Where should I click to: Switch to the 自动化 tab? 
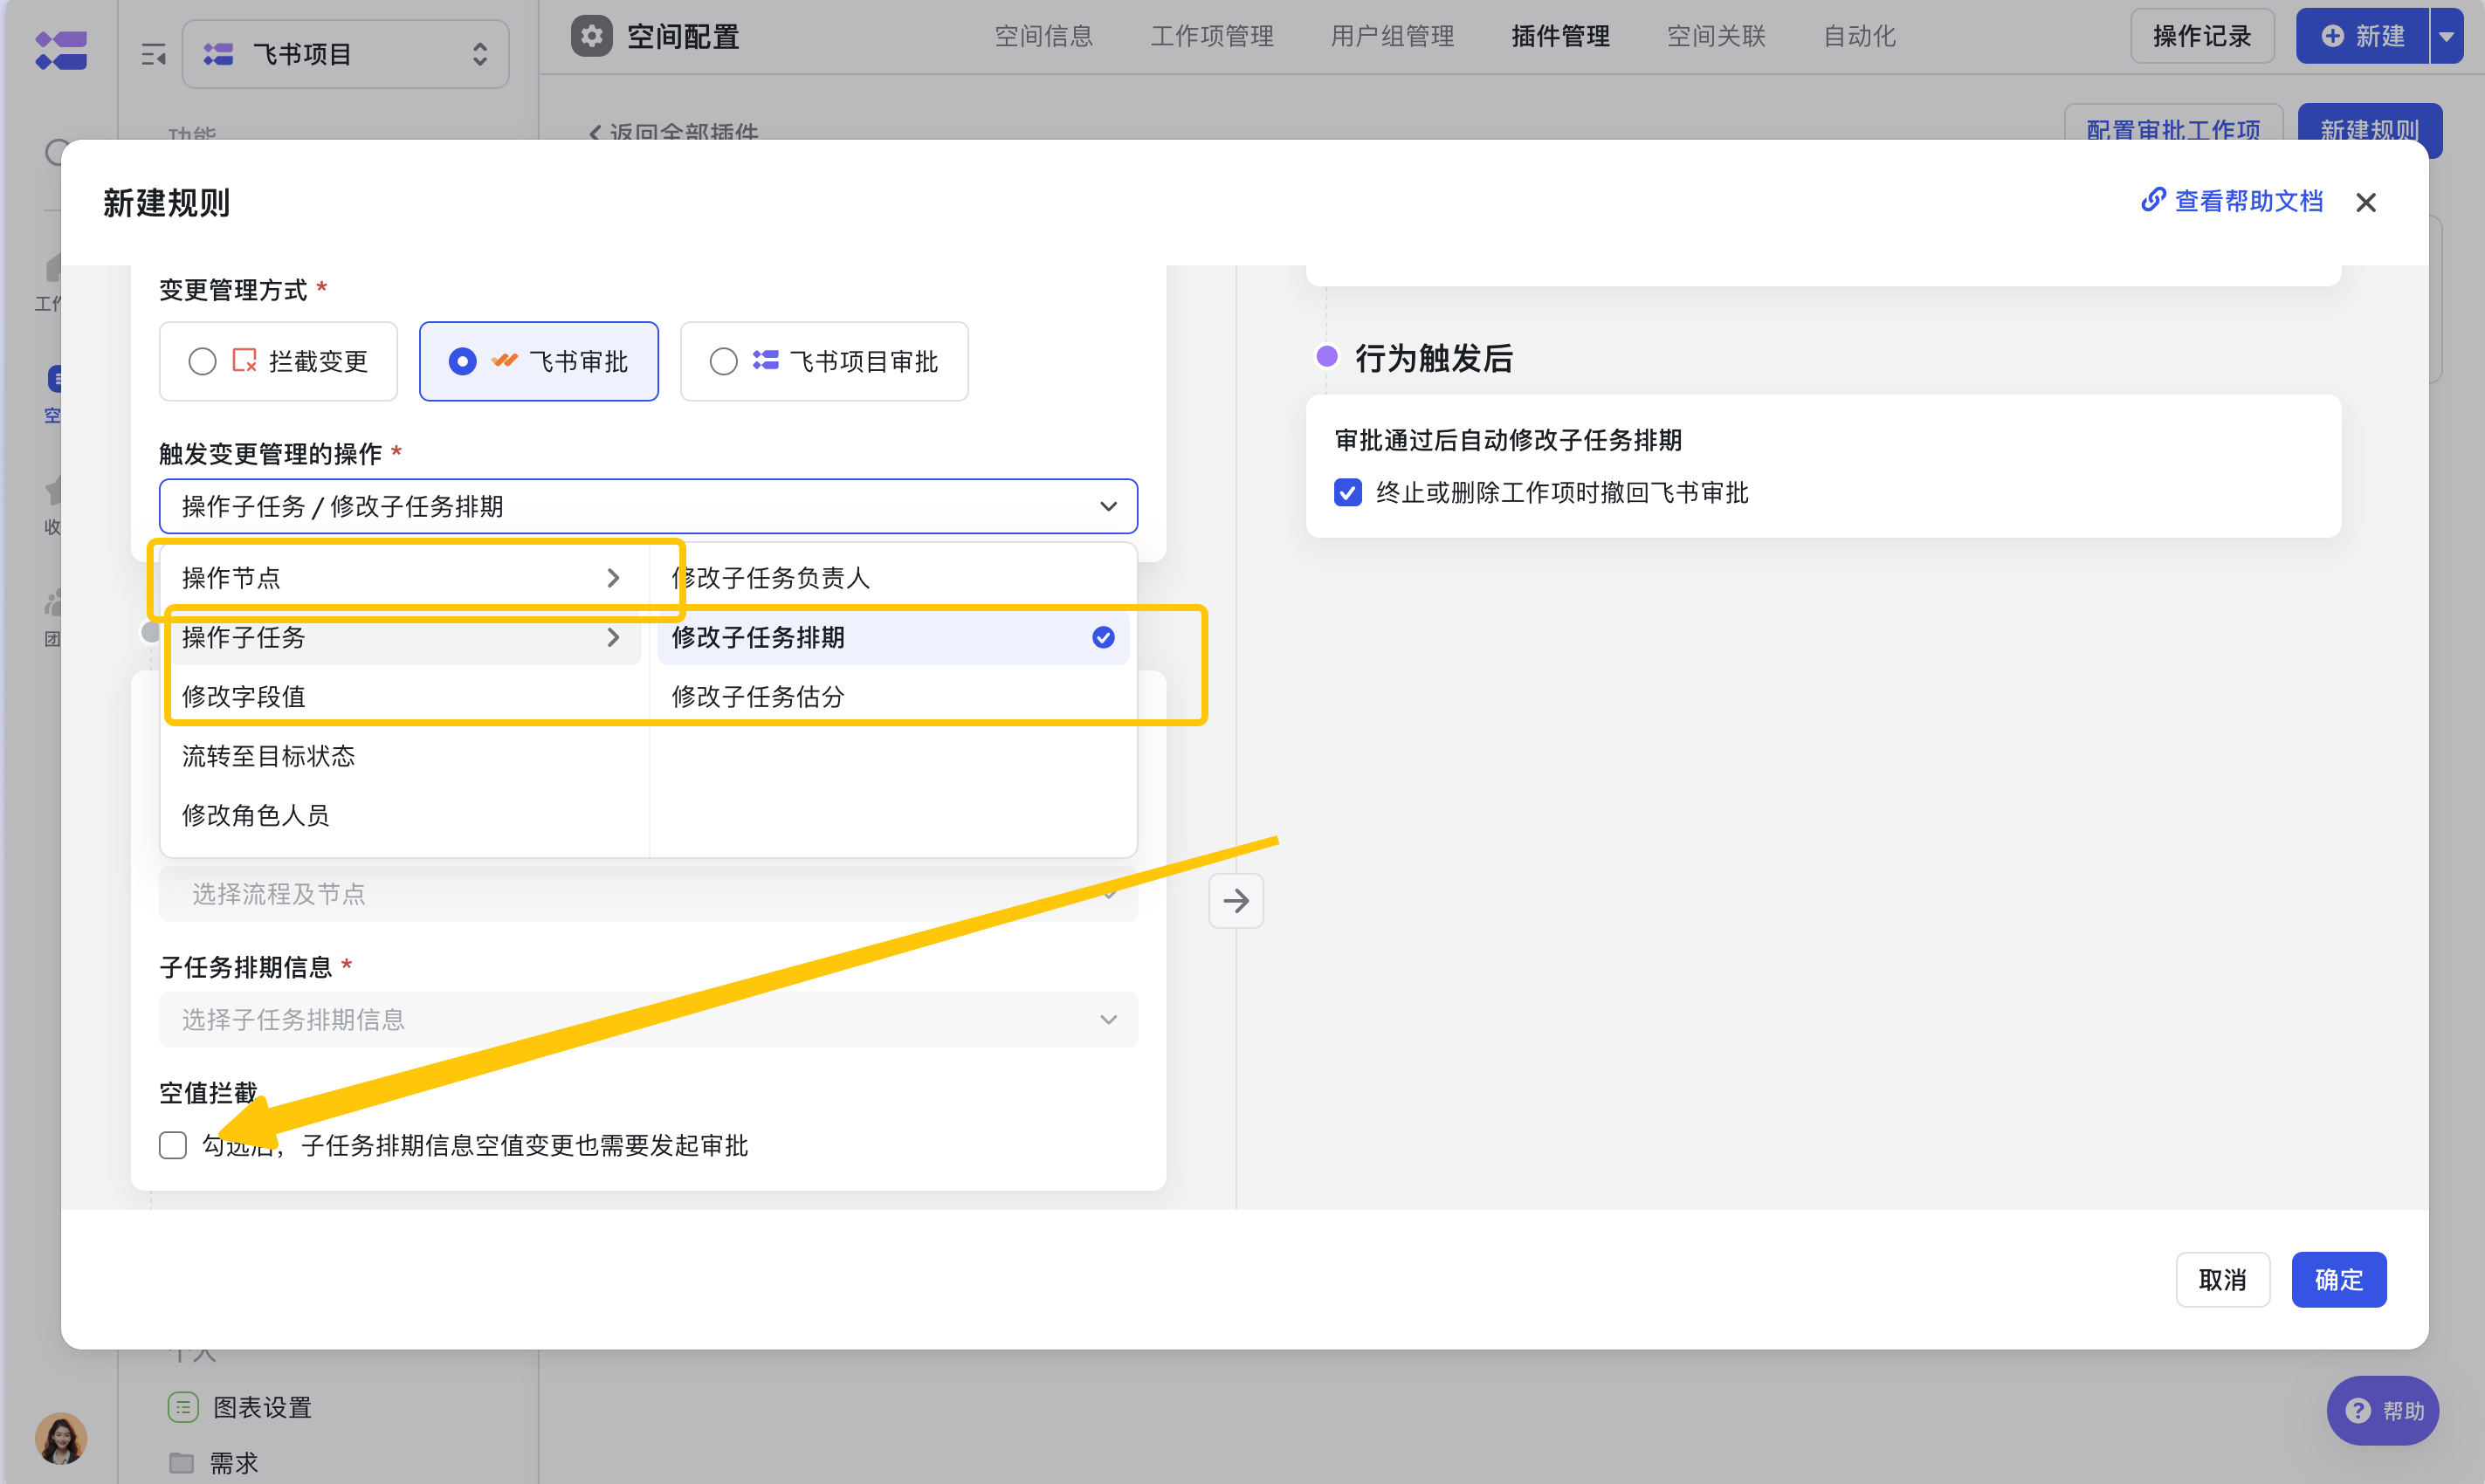[1858, 36]
